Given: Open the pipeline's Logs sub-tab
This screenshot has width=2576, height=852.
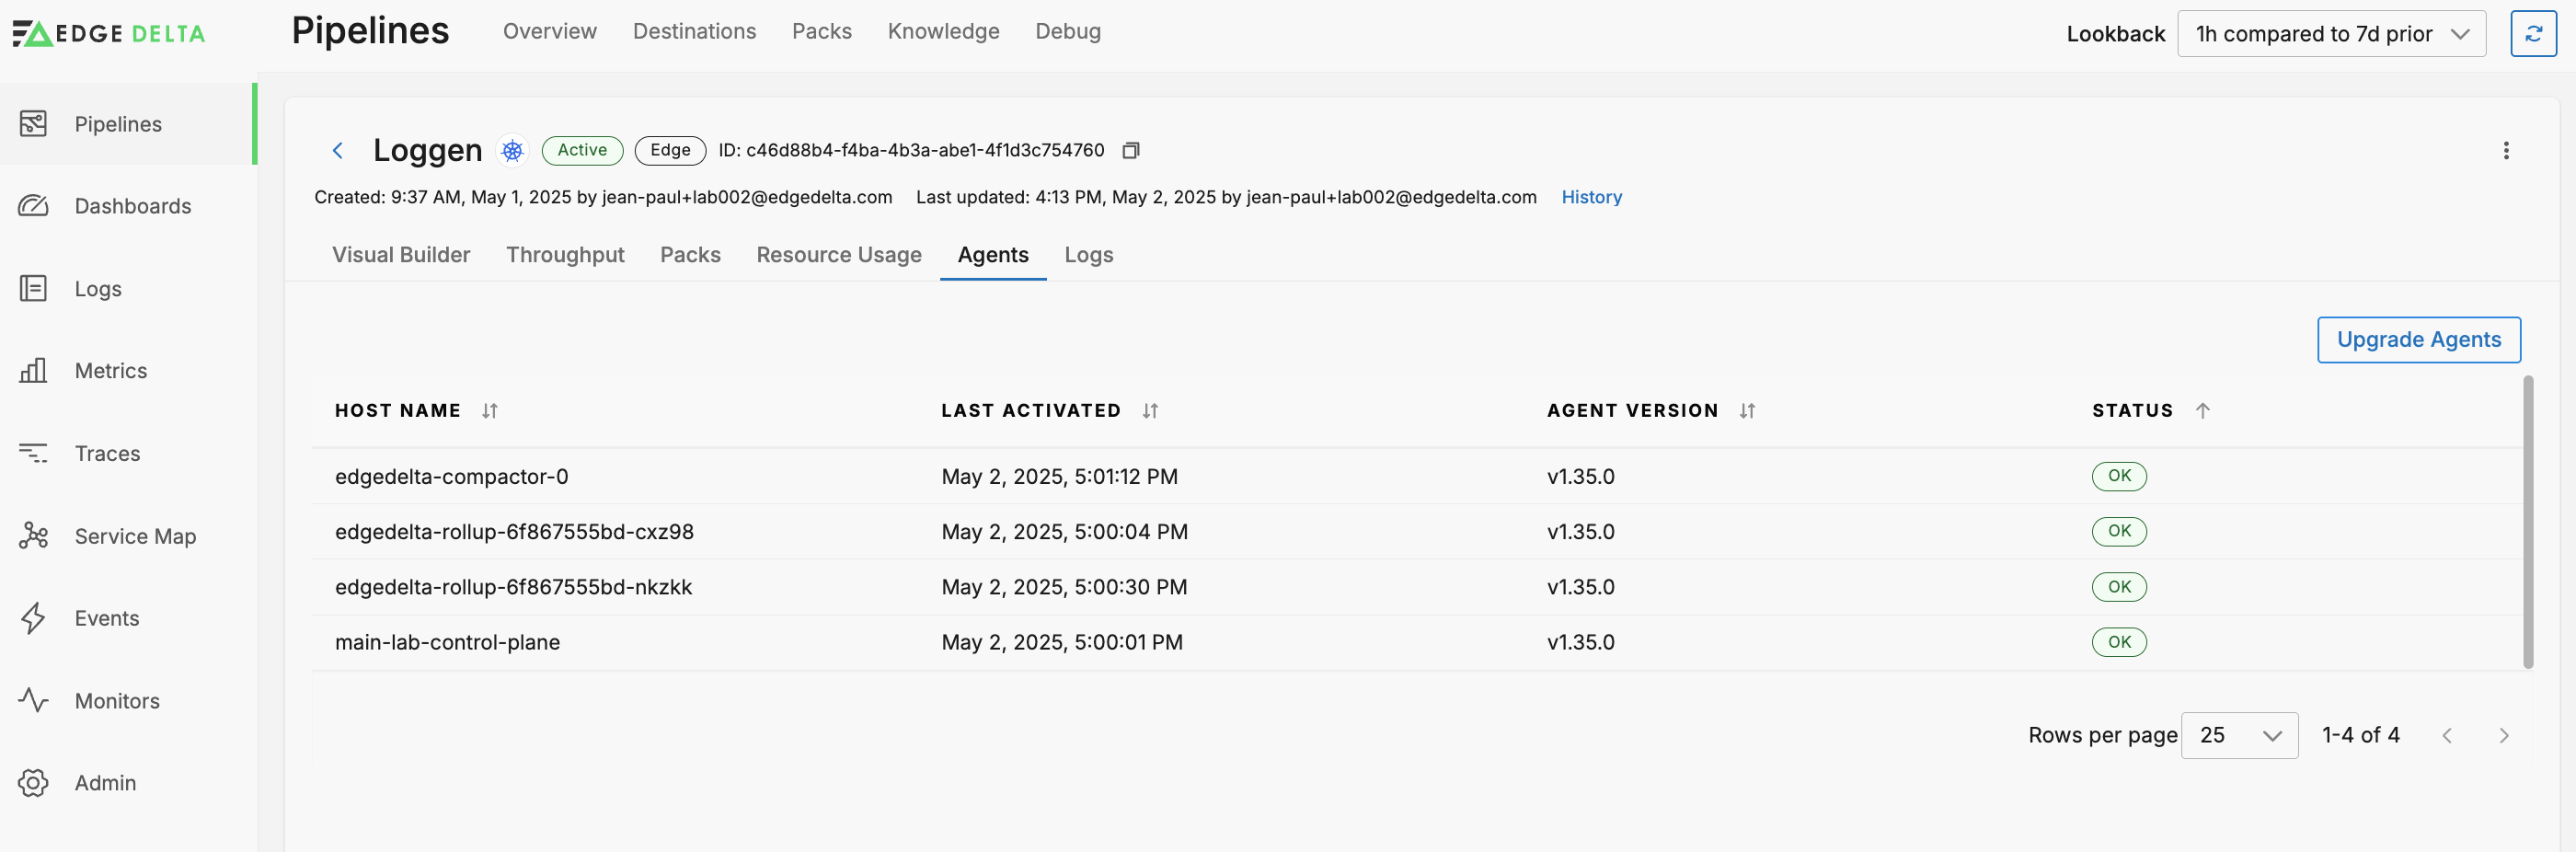Looking at the screenshot, I should (1089, 255).
